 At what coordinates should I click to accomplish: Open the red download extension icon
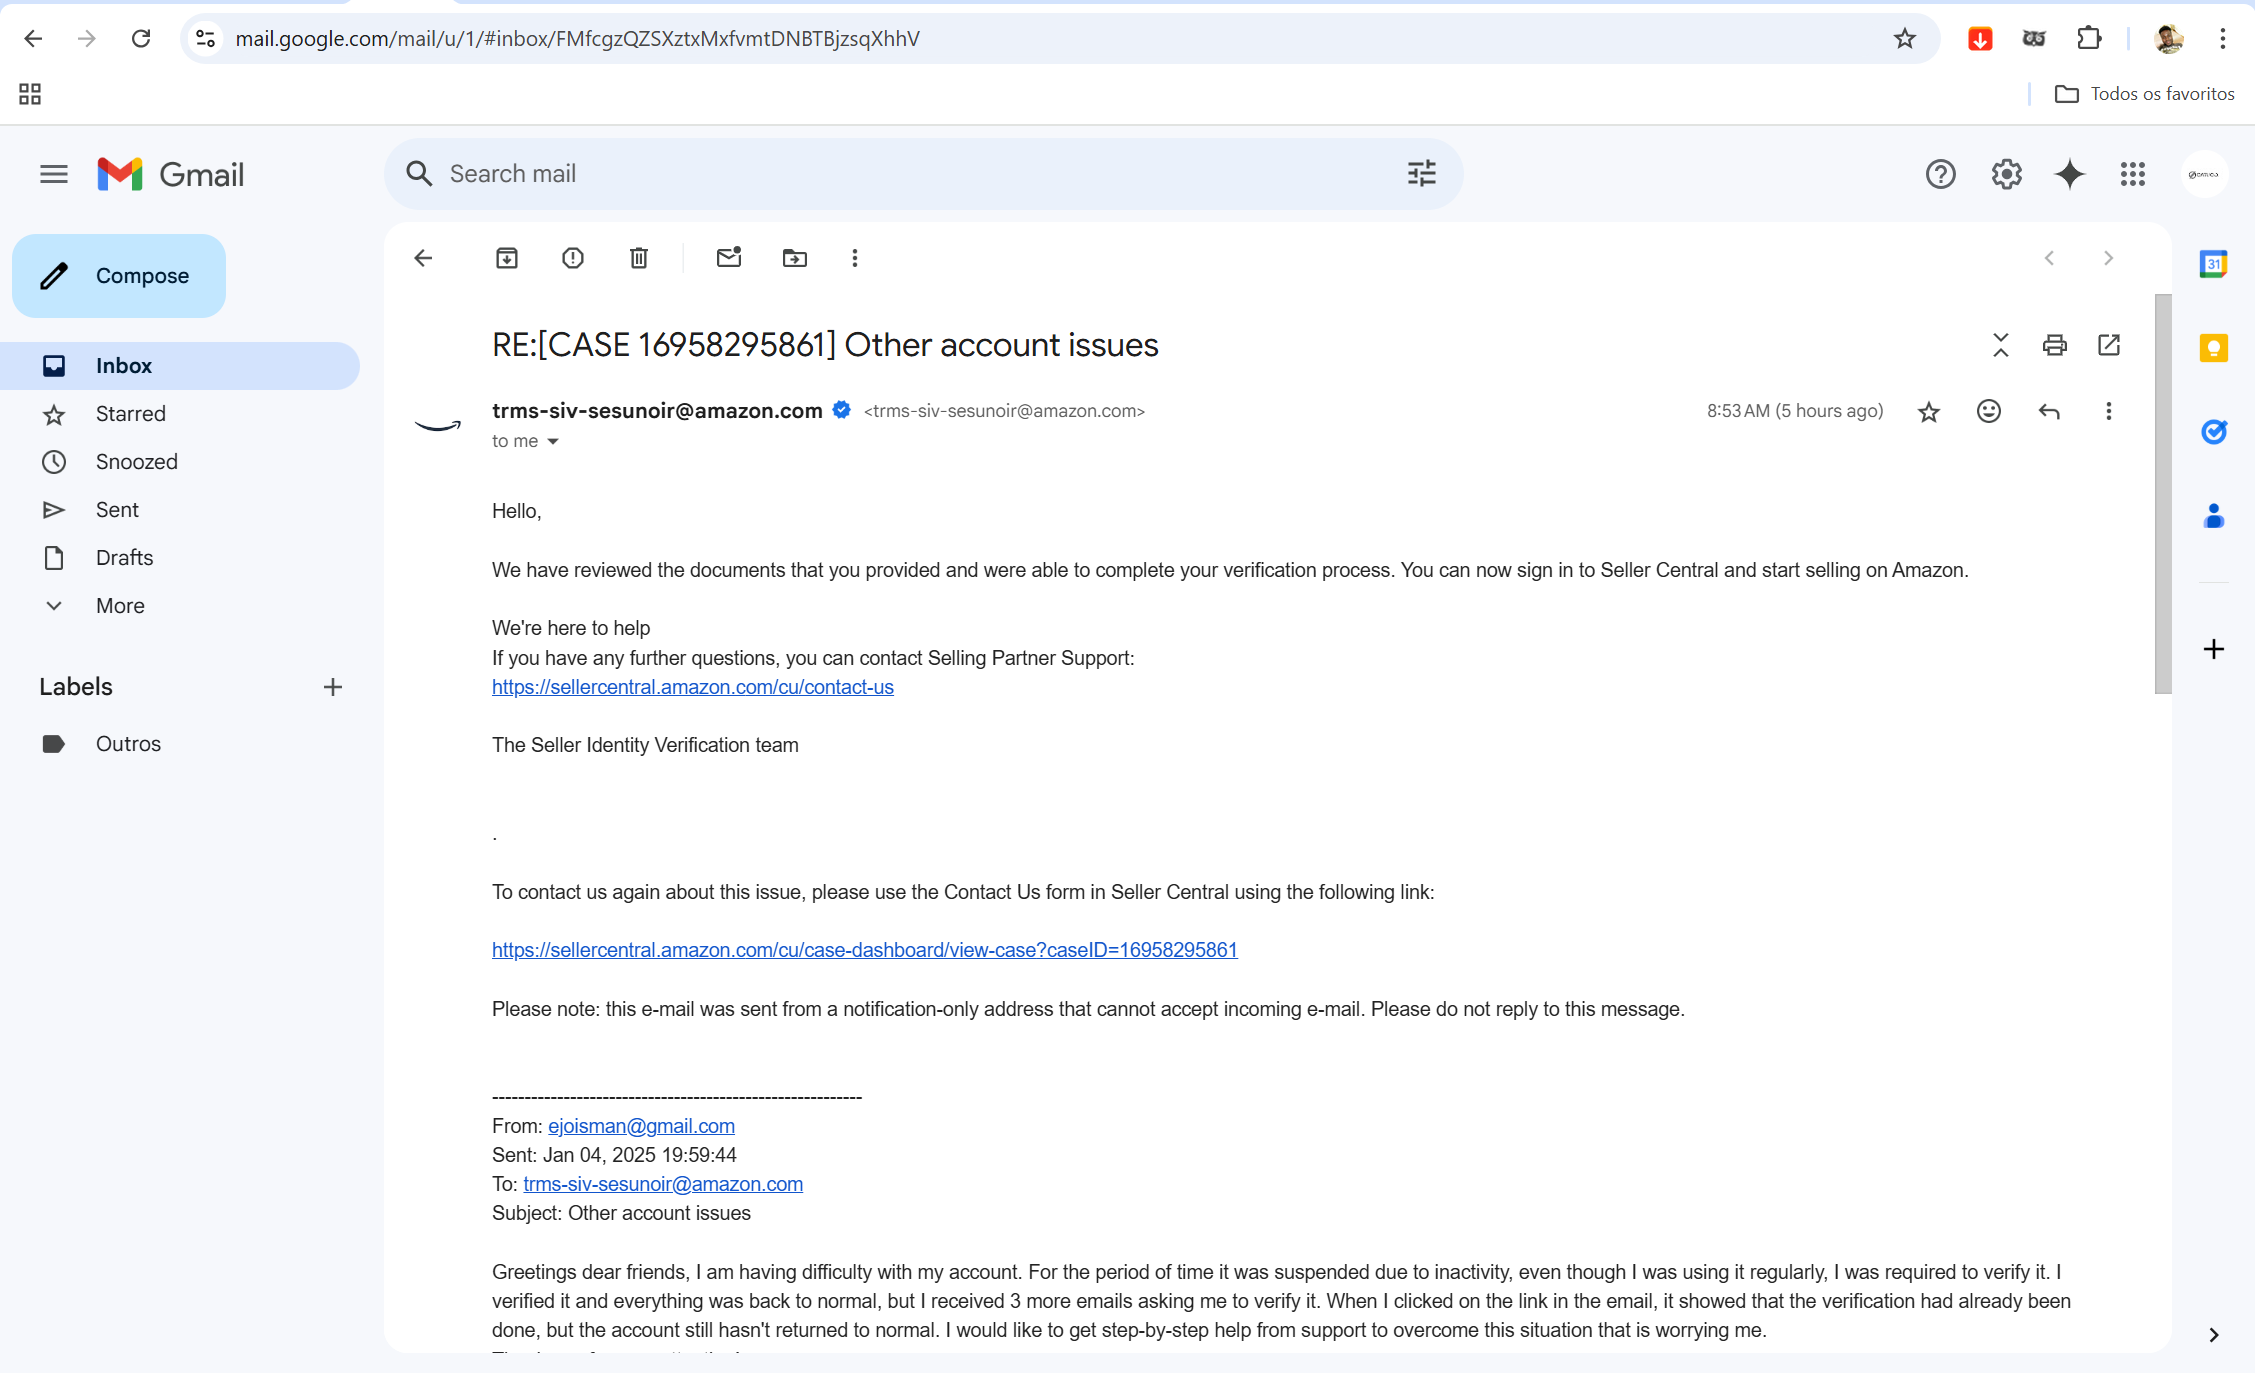(x=1980, y=38)
